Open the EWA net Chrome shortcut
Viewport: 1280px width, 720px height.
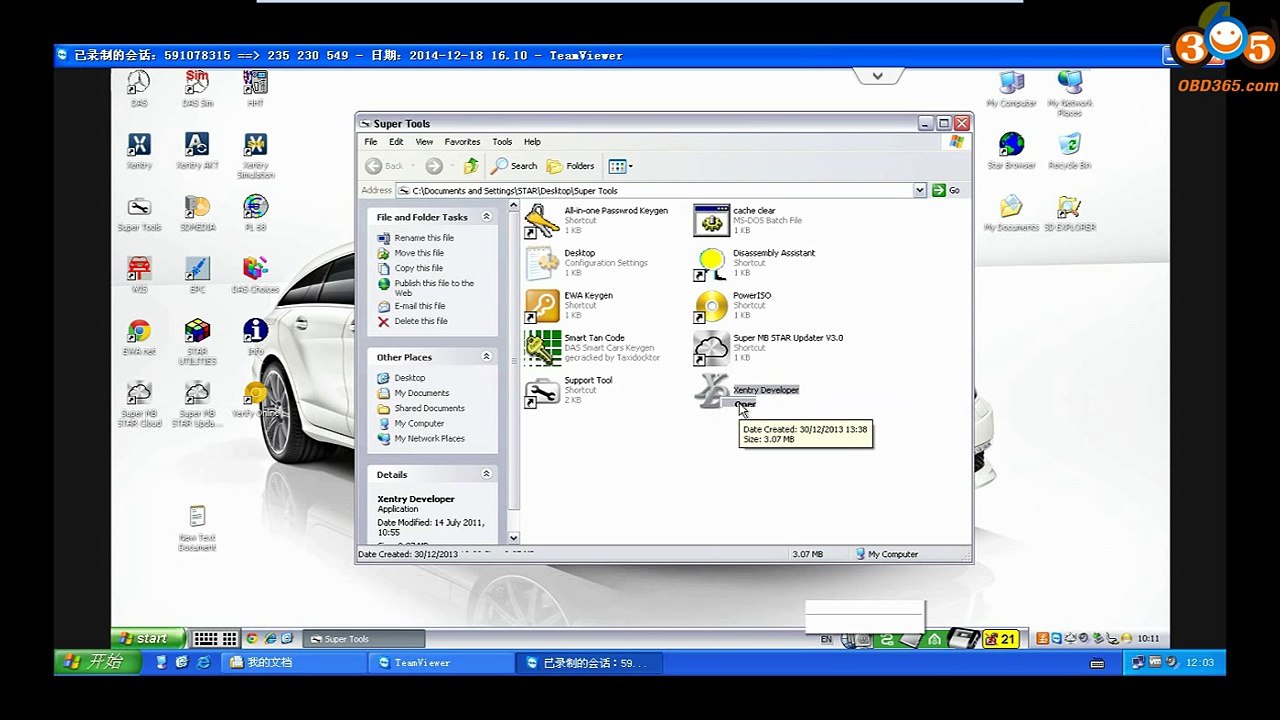(139, 336)
